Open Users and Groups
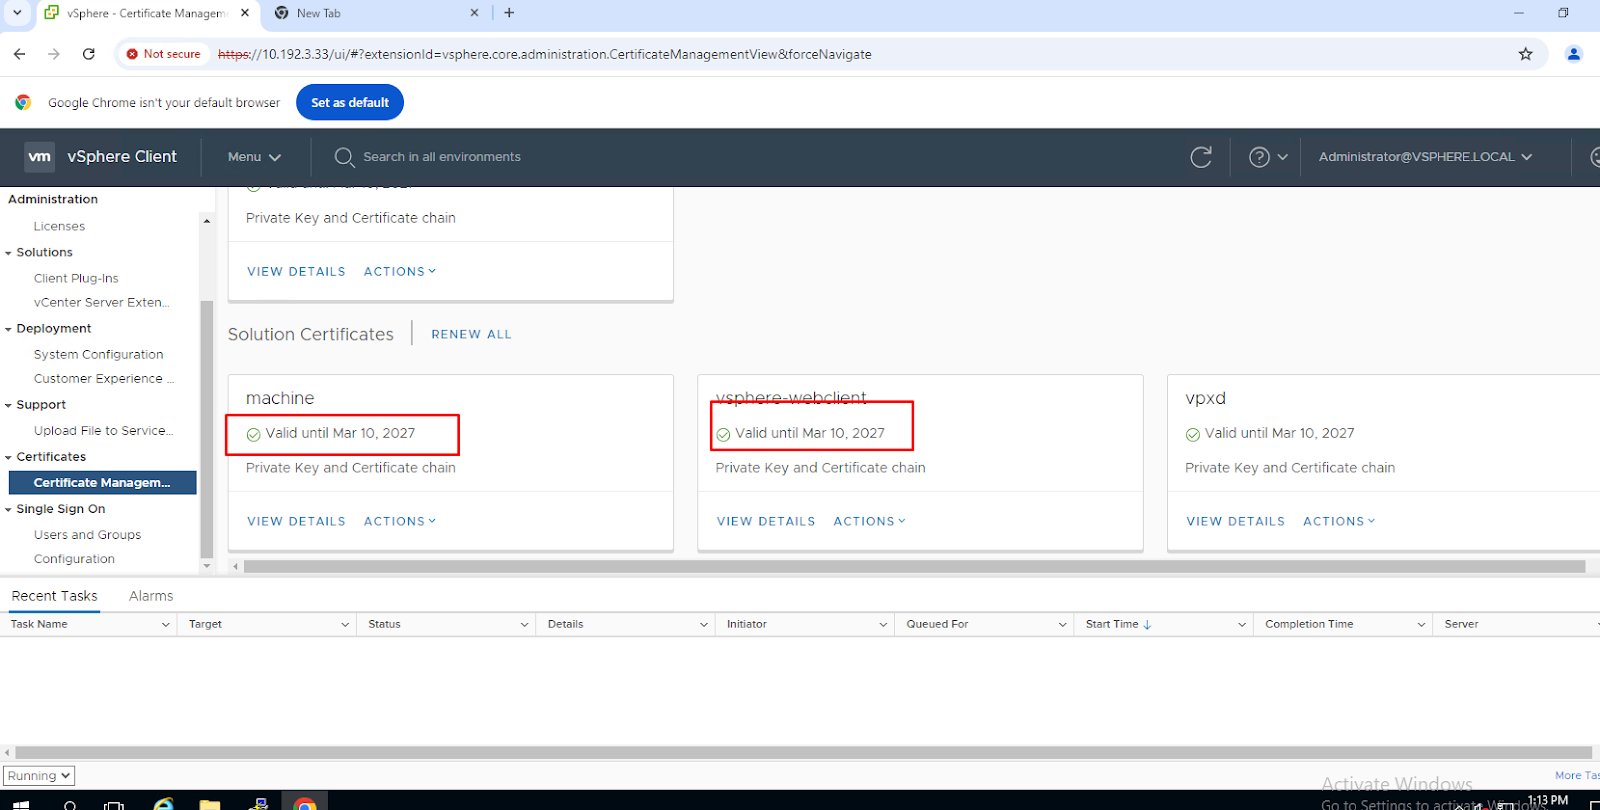1600x810 pixels. (x=87, y=535)
